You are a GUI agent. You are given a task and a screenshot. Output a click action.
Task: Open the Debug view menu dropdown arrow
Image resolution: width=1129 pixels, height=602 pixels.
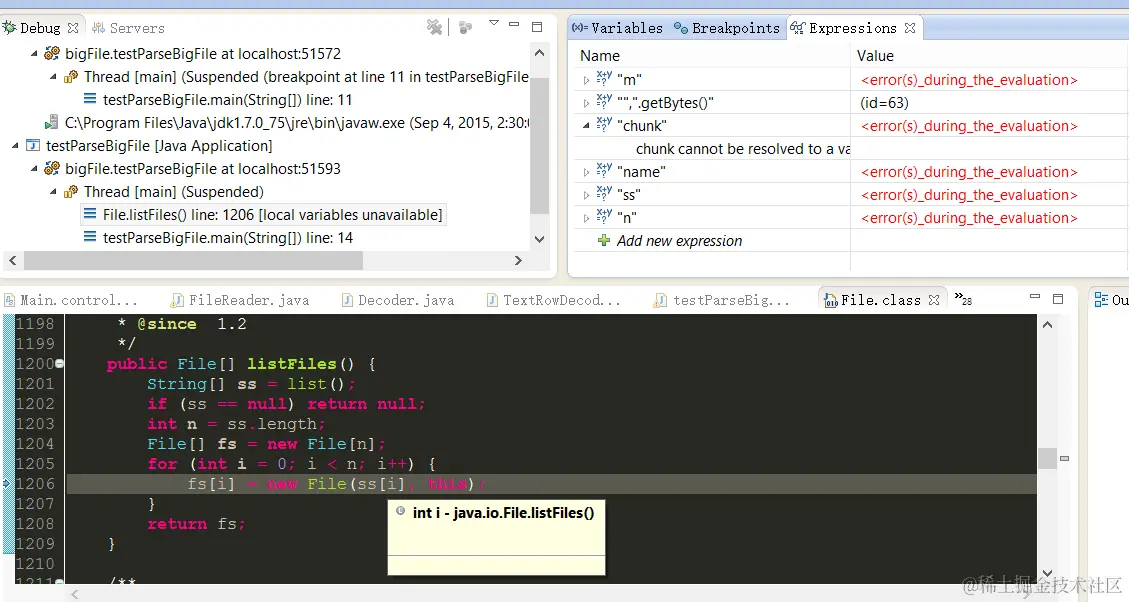pos(493,24)
